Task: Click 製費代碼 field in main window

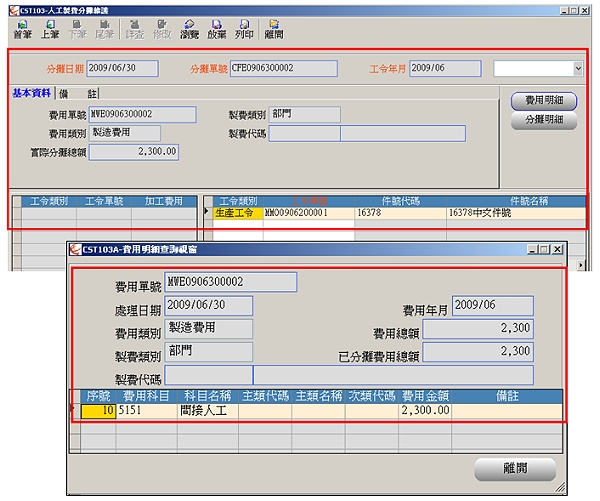Action: (367, 134)
